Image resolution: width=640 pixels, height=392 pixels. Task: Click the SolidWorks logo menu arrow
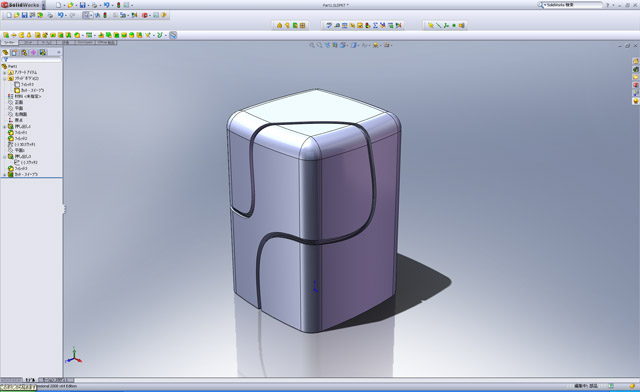(x=44, y=5)
